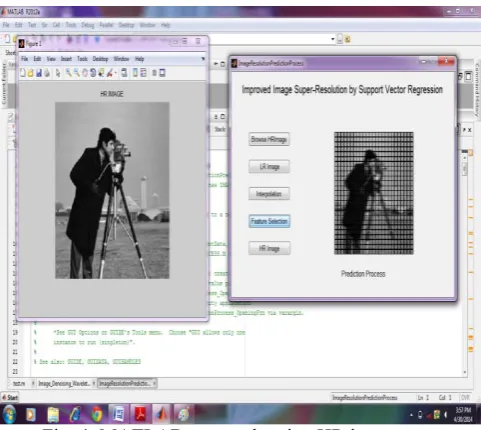The image size is (481, 430).
Task: Click the Feature Selection button
Action: click(269, 221)
